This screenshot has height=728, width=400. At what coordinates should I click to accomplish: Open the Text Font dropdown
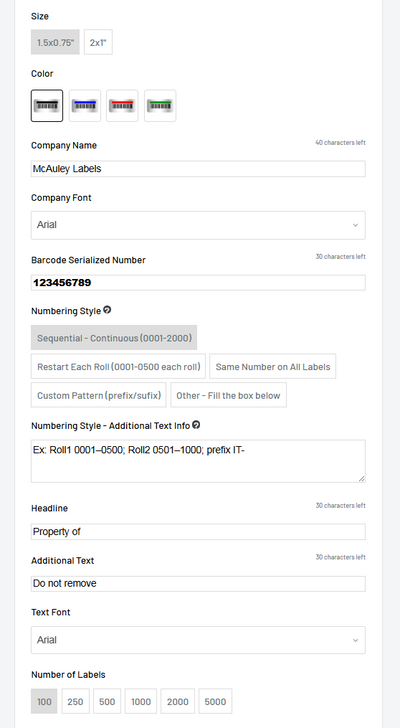[x=198, y=640]
